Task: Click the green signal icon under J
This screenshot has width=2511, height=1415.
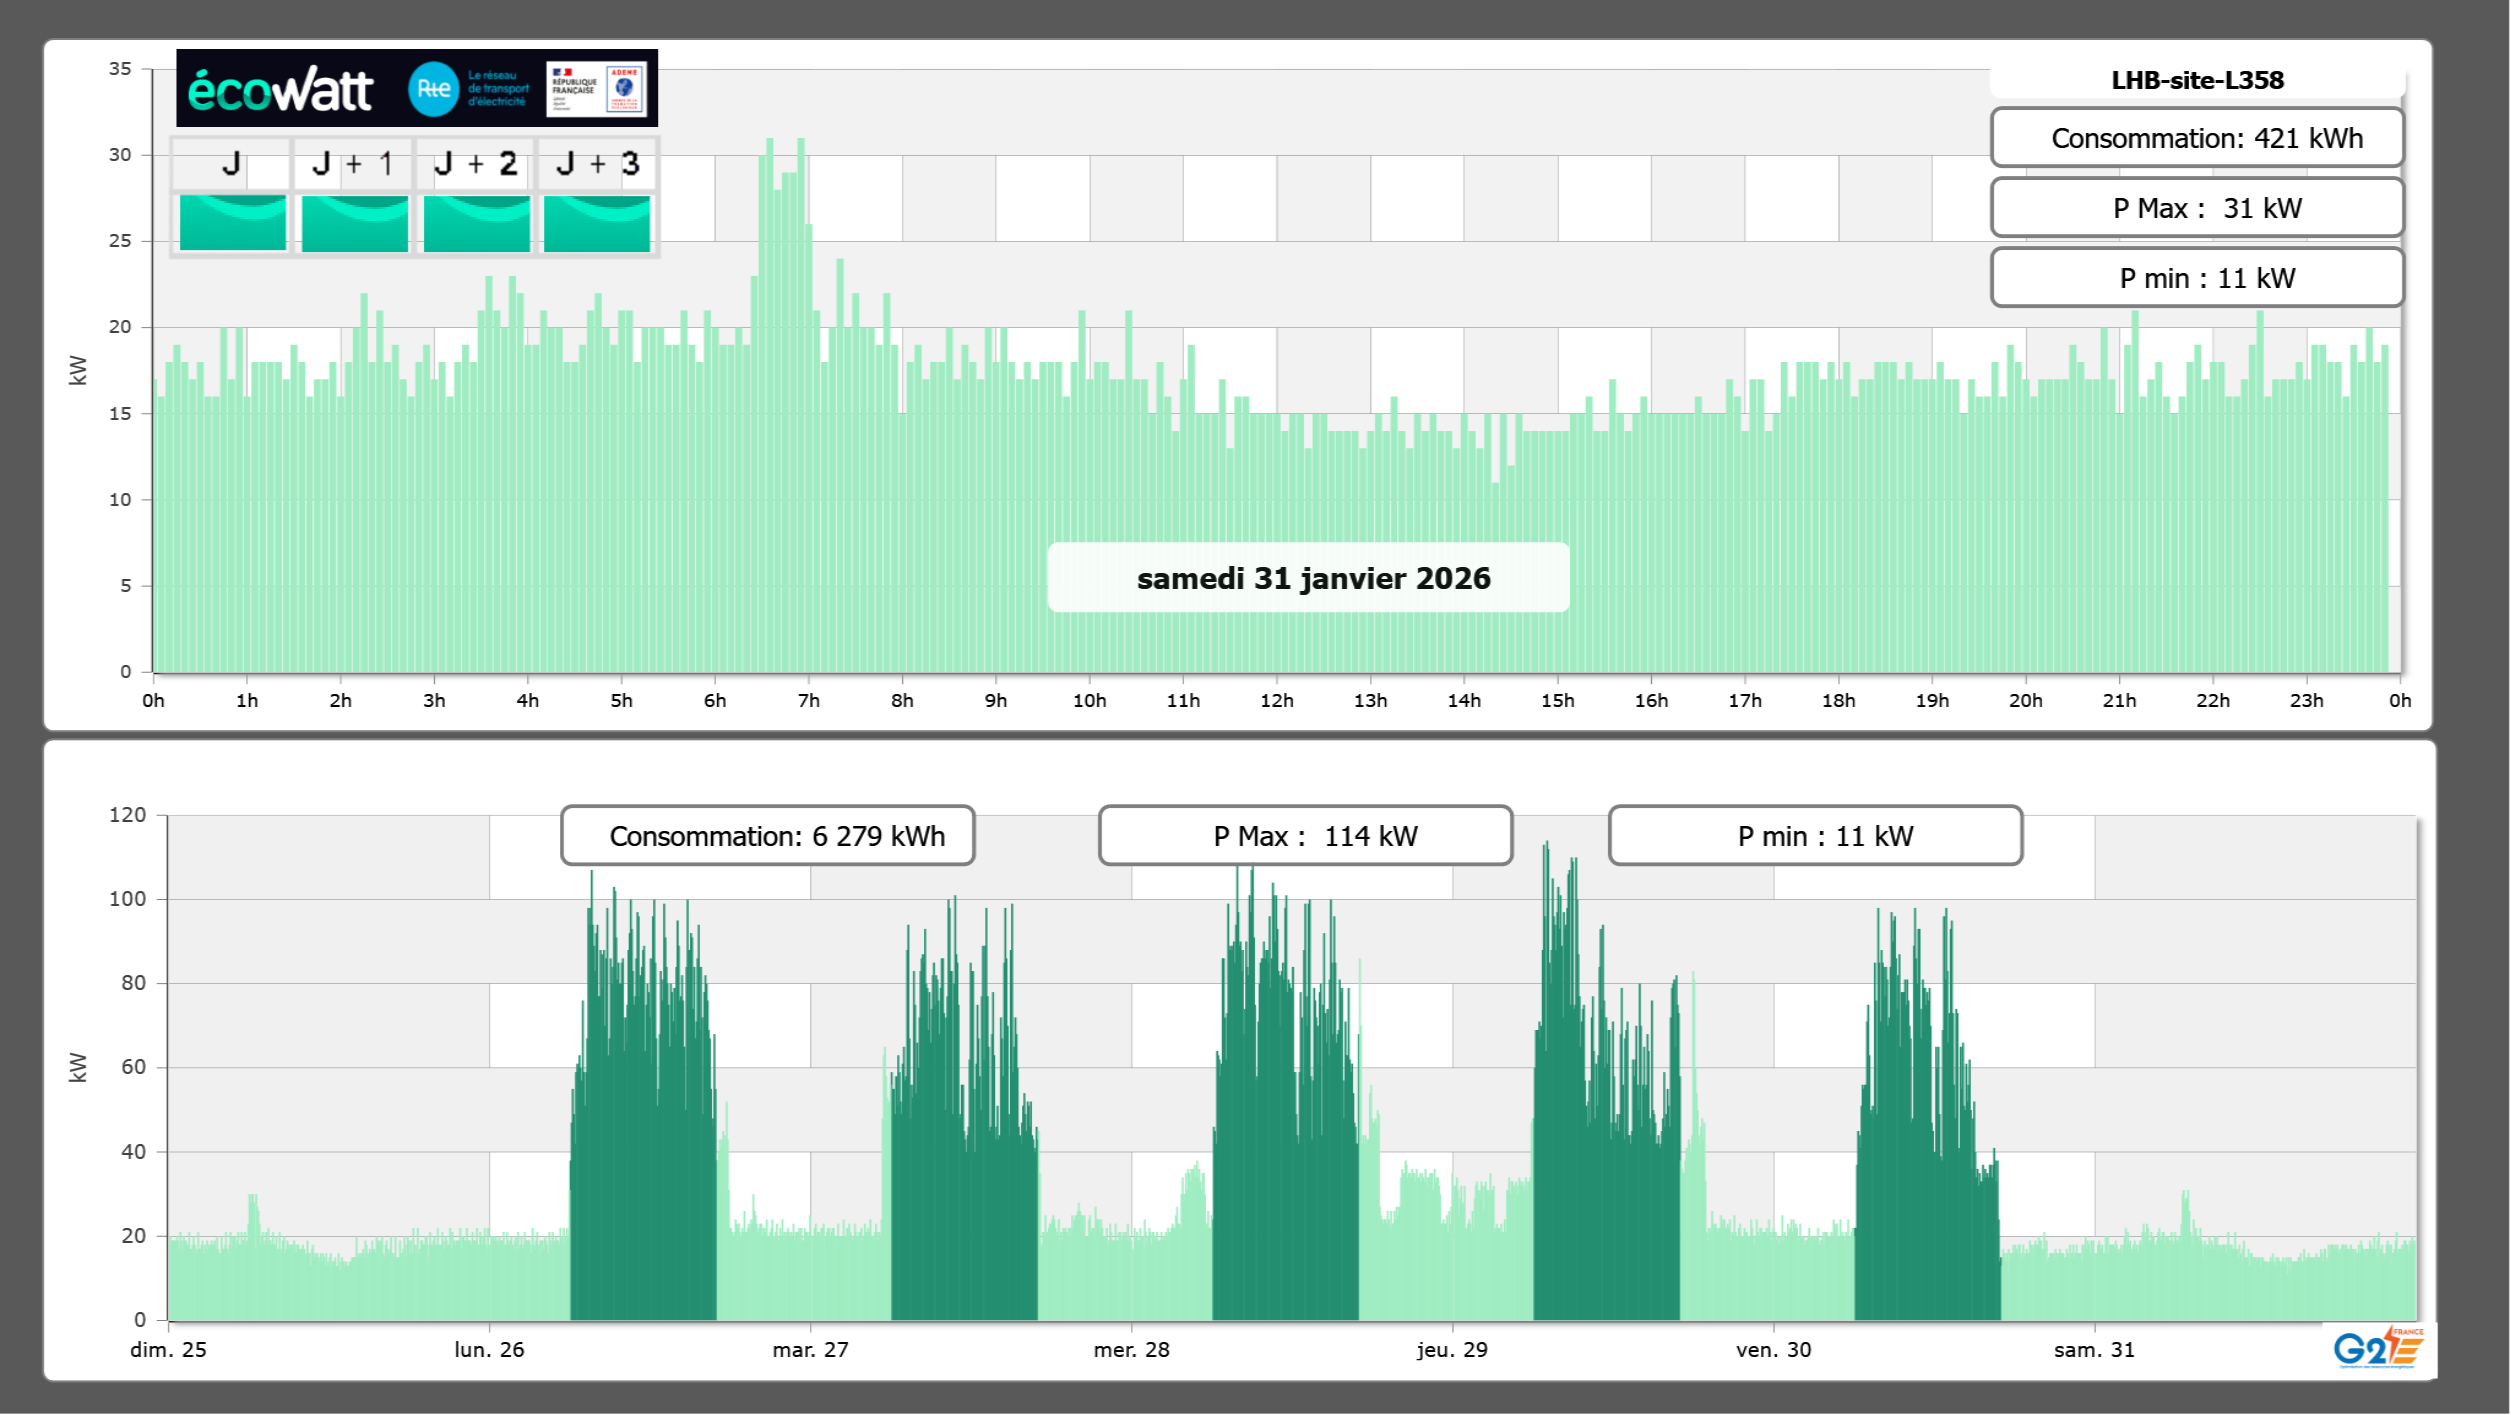Action: pos(232,223)
